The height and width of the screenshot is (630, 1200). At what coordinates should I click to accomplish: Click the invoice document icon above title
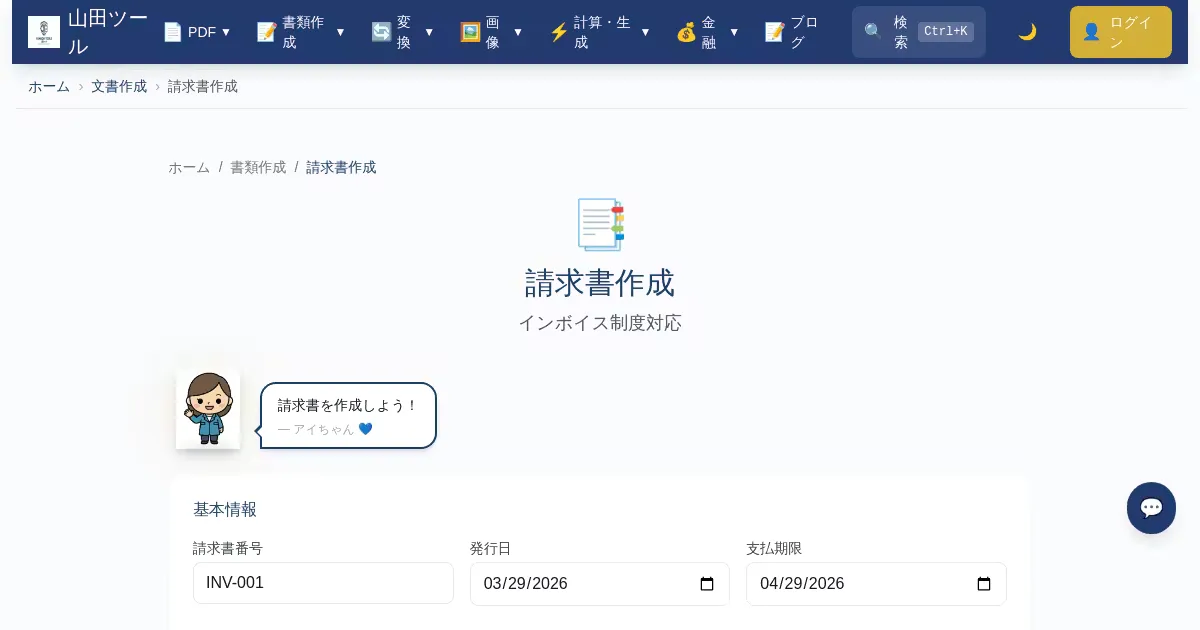pyautogui.click(x=600, y=225)
